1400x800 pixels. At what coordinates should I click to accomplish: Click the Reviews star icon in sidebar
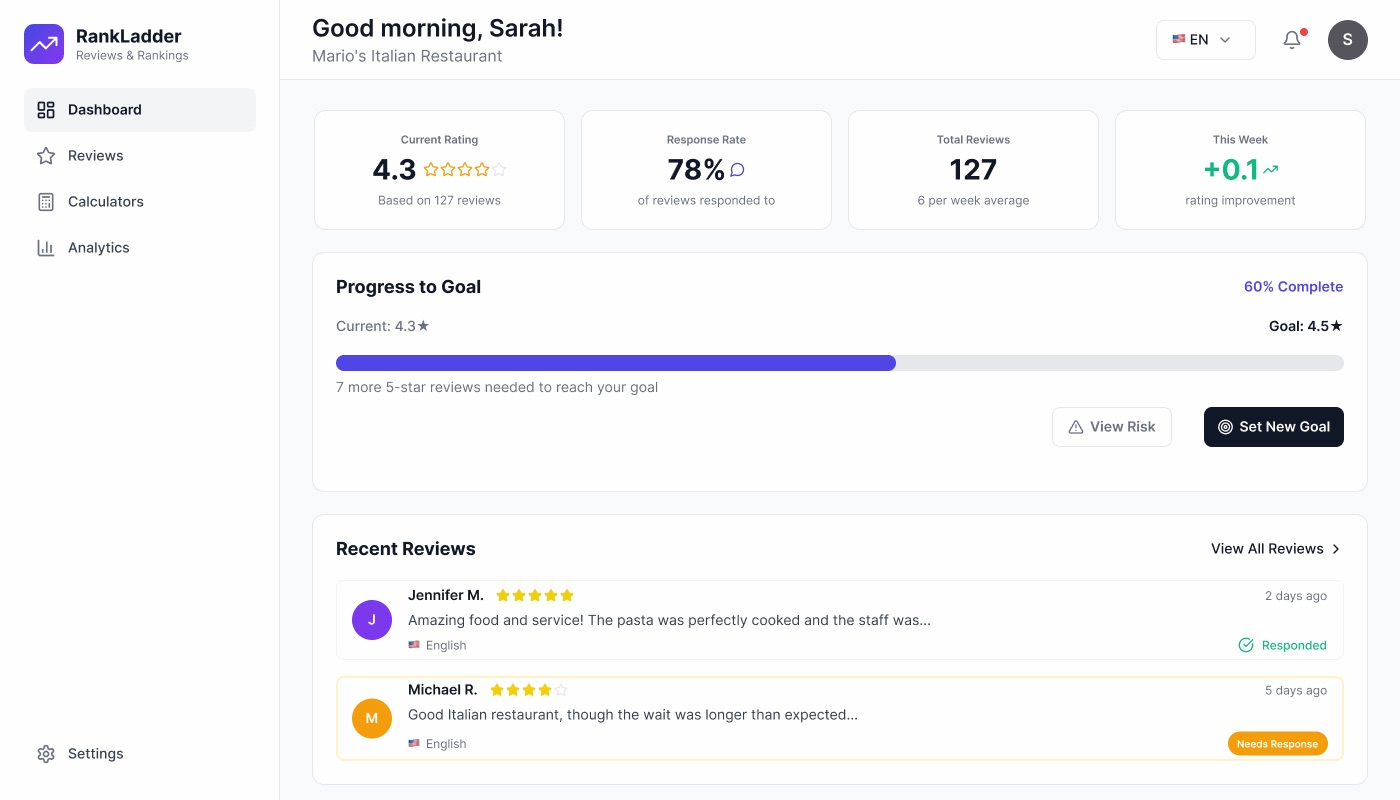(46, 156)
